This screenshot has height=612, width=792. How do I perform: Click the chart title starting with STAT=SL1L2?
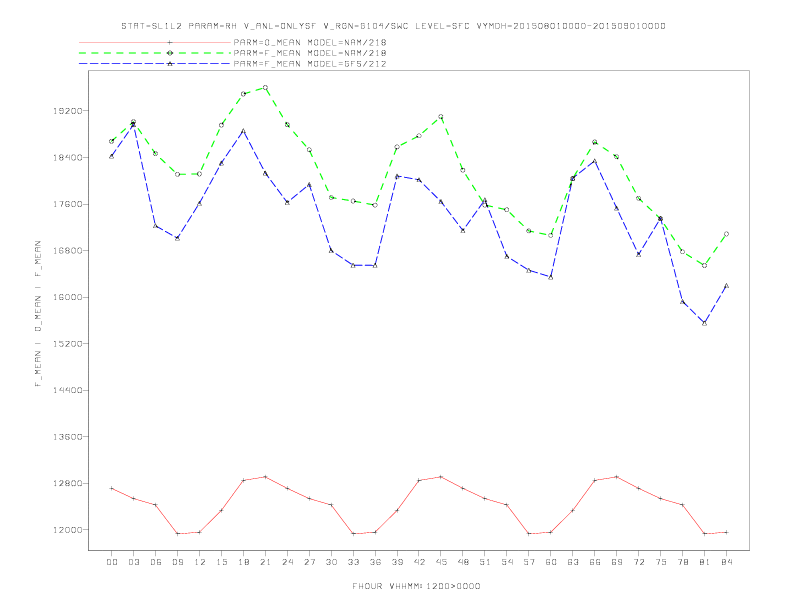393,26
